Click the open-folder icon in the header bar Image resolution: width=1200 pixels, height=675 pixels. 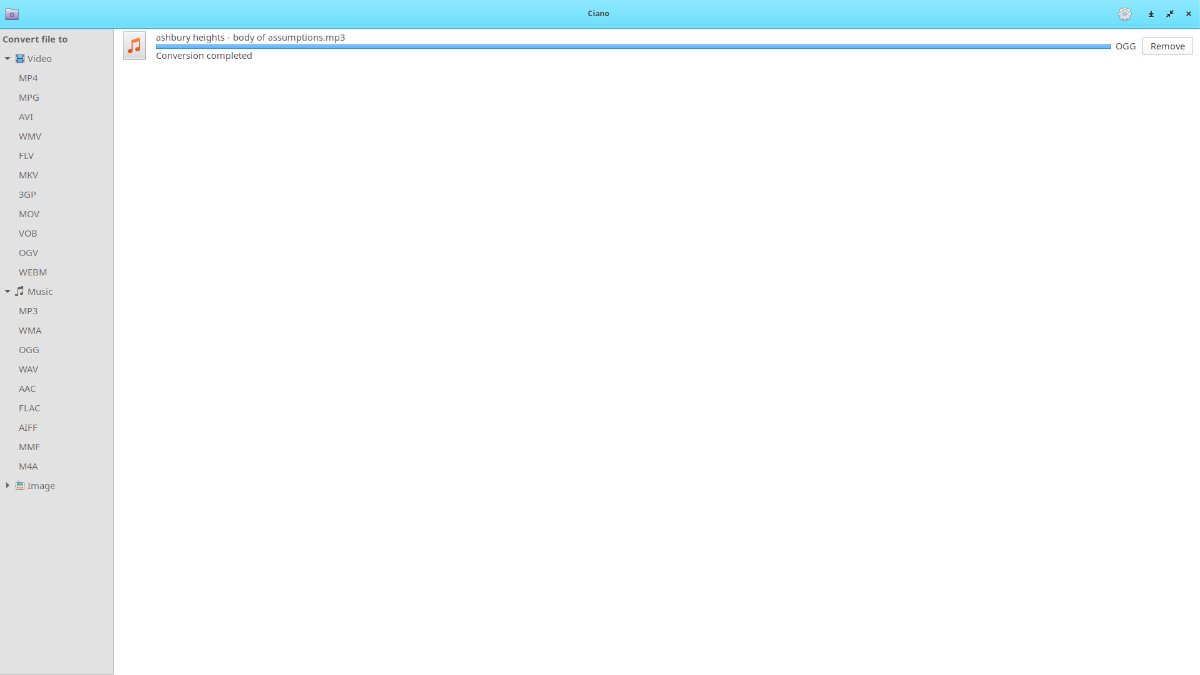click(12, 14)
